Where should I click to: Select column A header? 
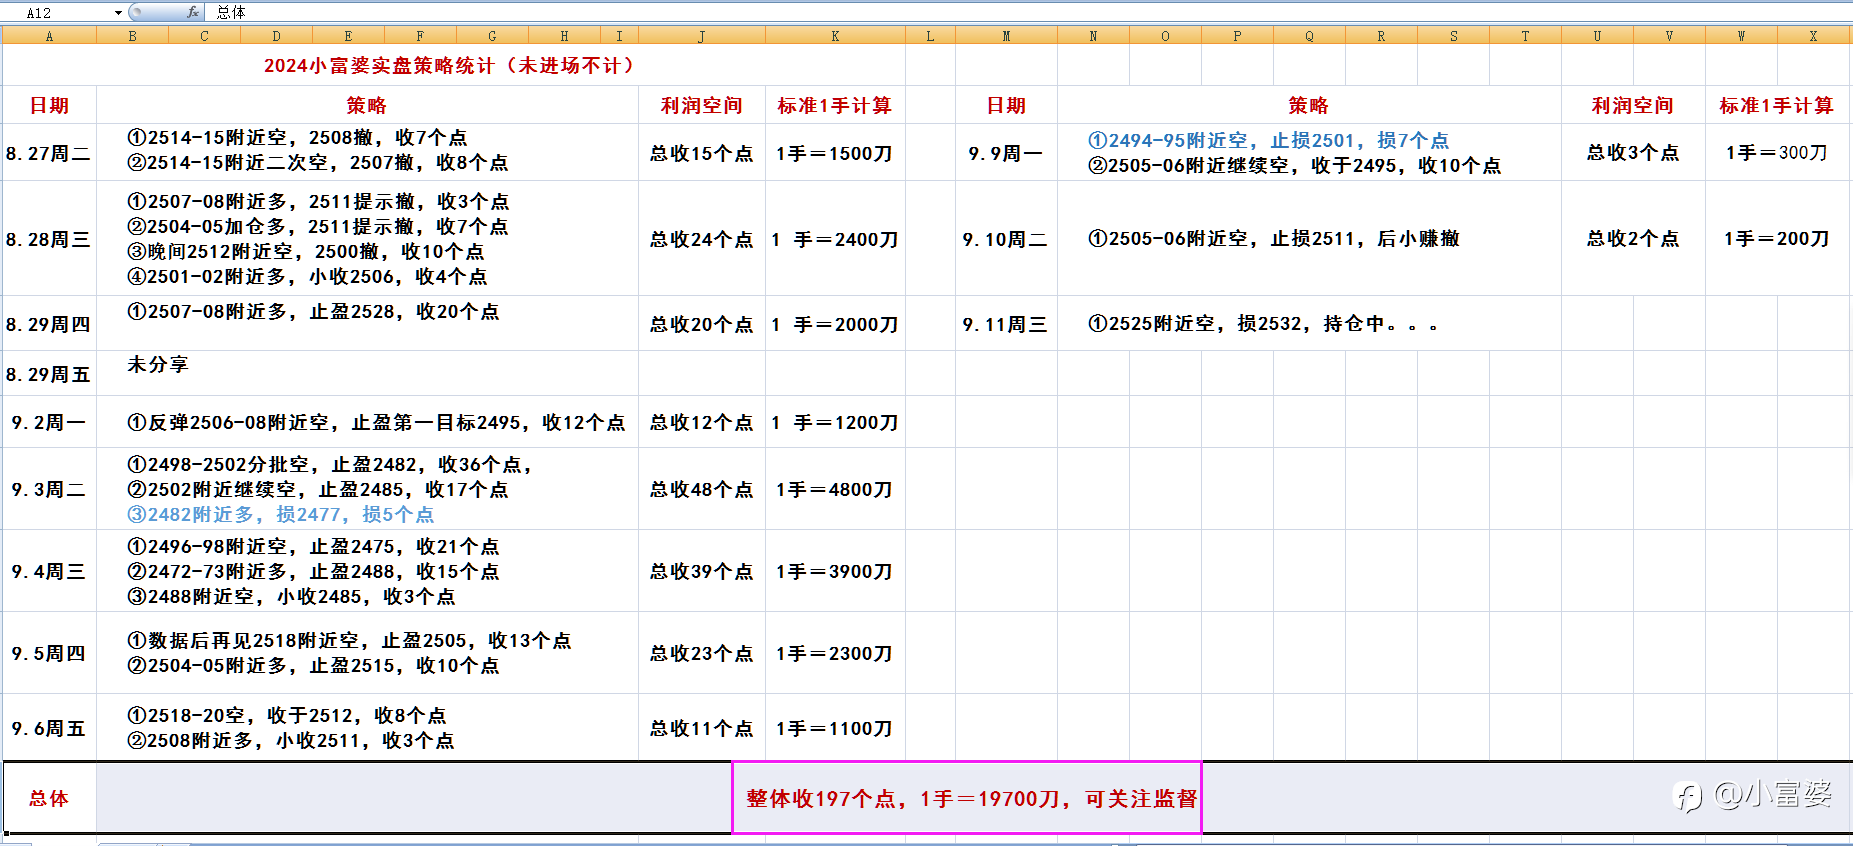49,36
